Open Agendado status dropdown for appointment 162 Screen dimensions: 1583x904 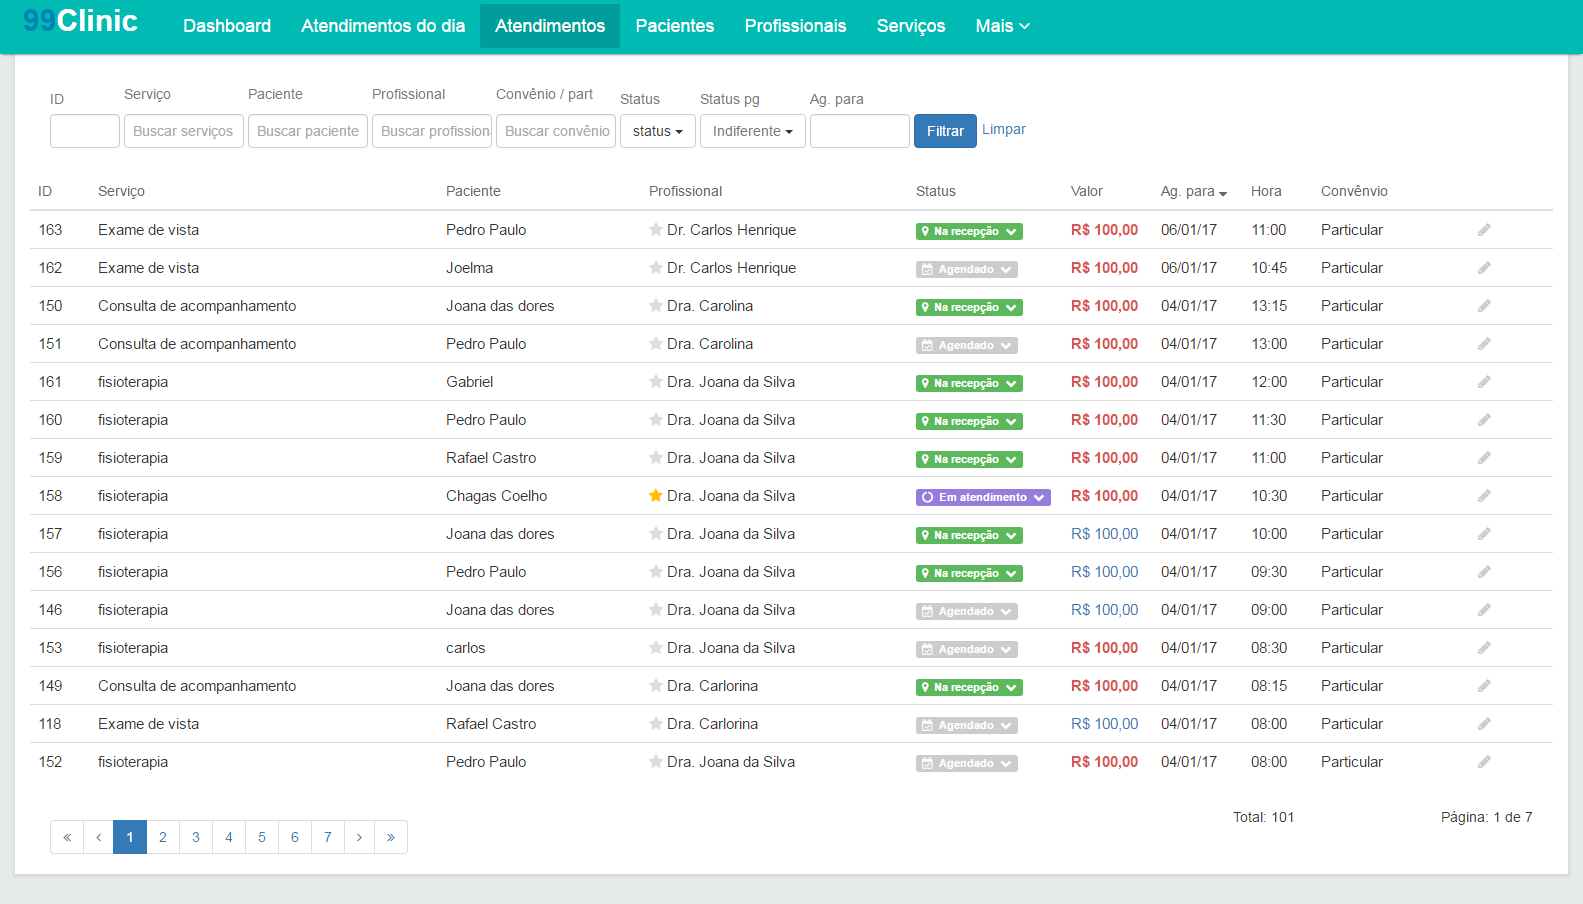coord(966,269)
